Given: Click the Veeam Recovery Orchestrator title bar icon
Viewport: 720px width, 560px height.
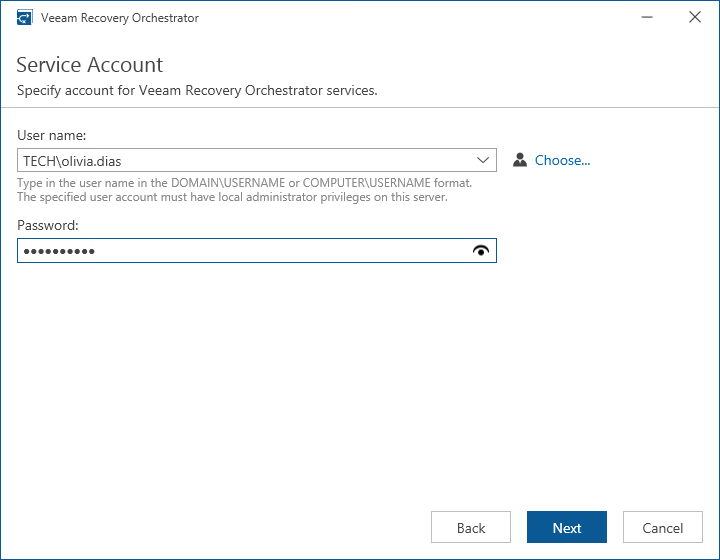Looking at the screenshot, I should click(x=24, y=18).
